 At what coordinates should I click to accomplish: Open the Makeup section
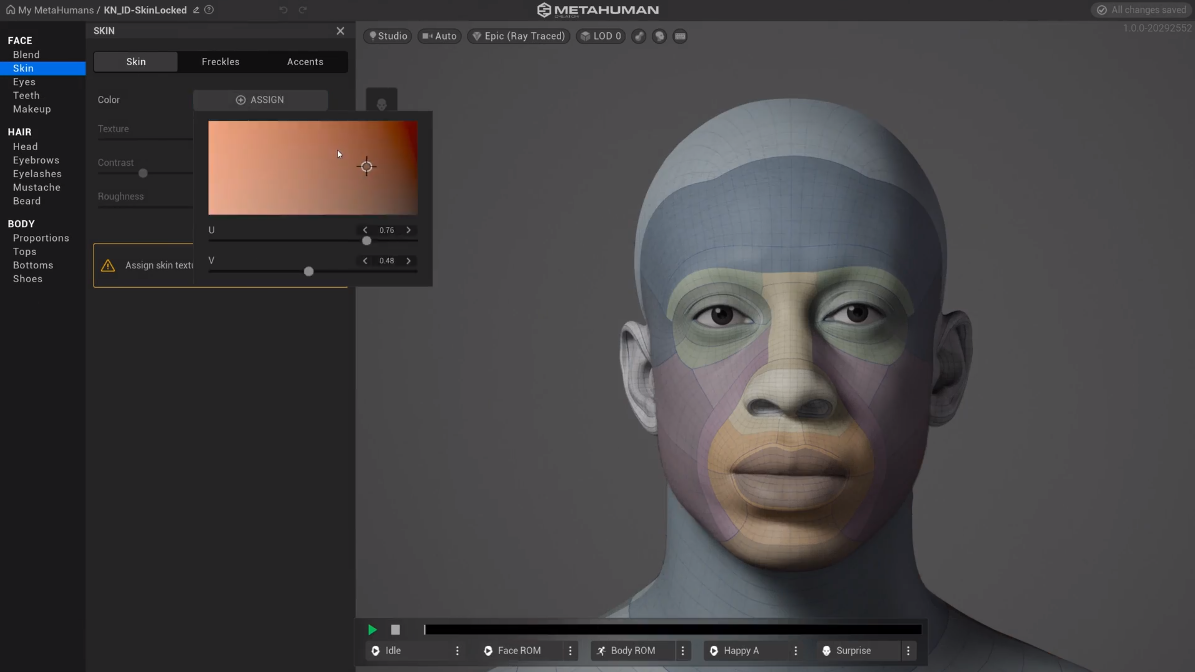[32, 110]
